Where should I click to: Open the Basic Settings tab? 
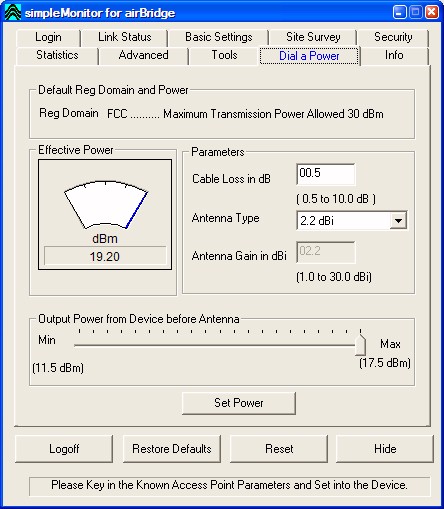219,37
